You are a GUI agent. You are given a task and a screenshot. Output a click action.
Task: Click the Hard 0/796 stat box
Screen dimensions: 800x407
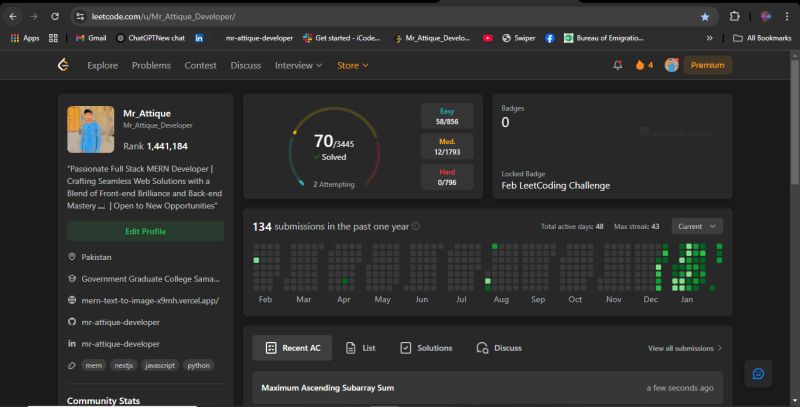[447, 177]
